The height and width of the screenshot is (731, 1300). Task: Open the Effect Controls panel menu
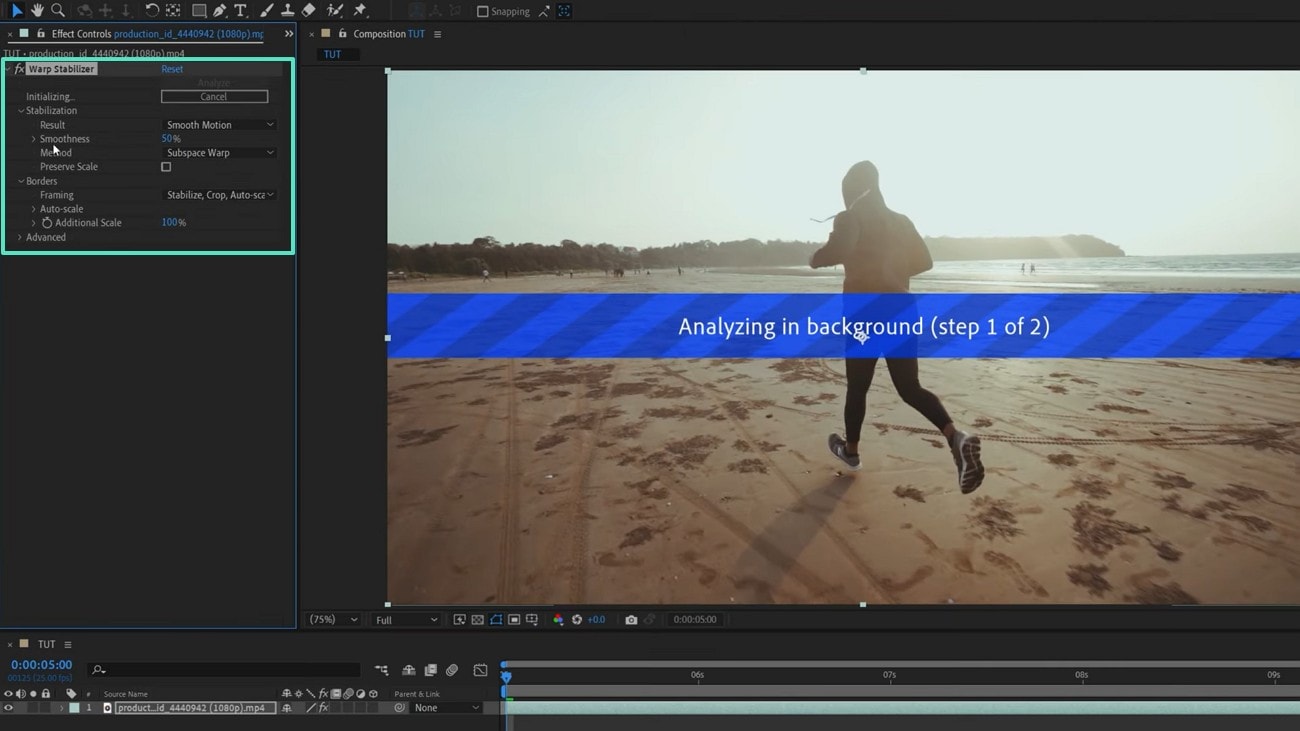point(288,32)
